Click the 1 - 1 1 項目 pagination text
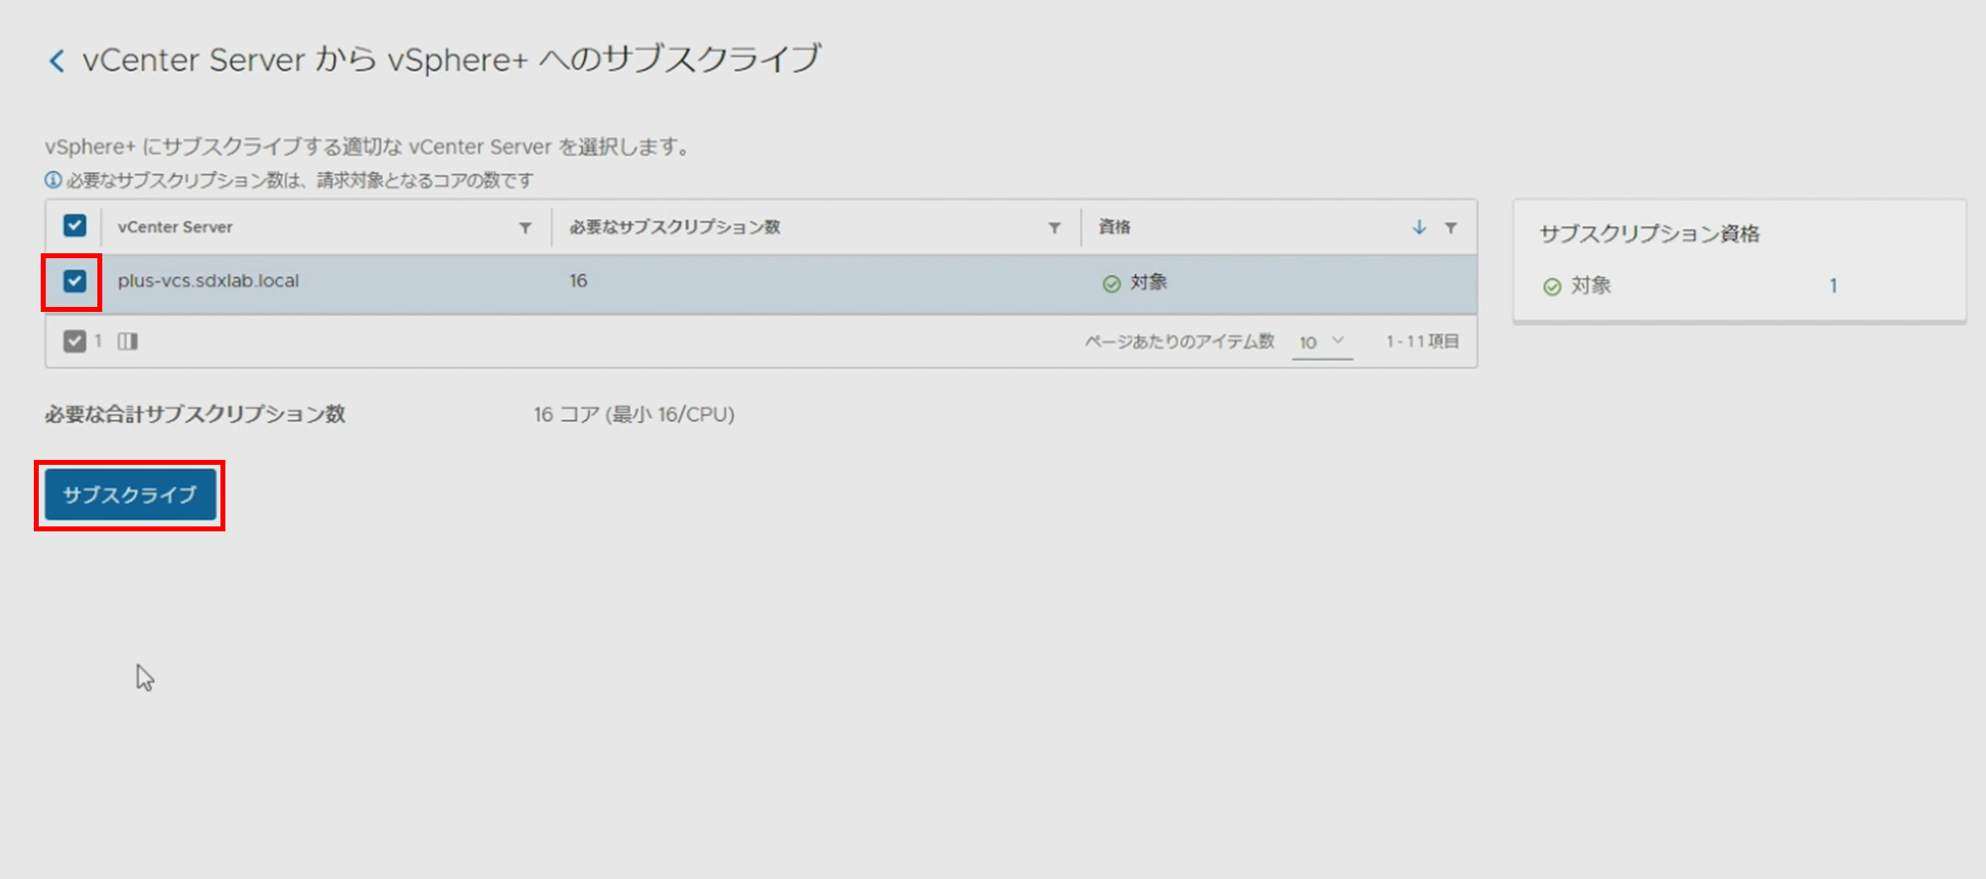This screenshot has height=879, width=1986. [1422, 341]
